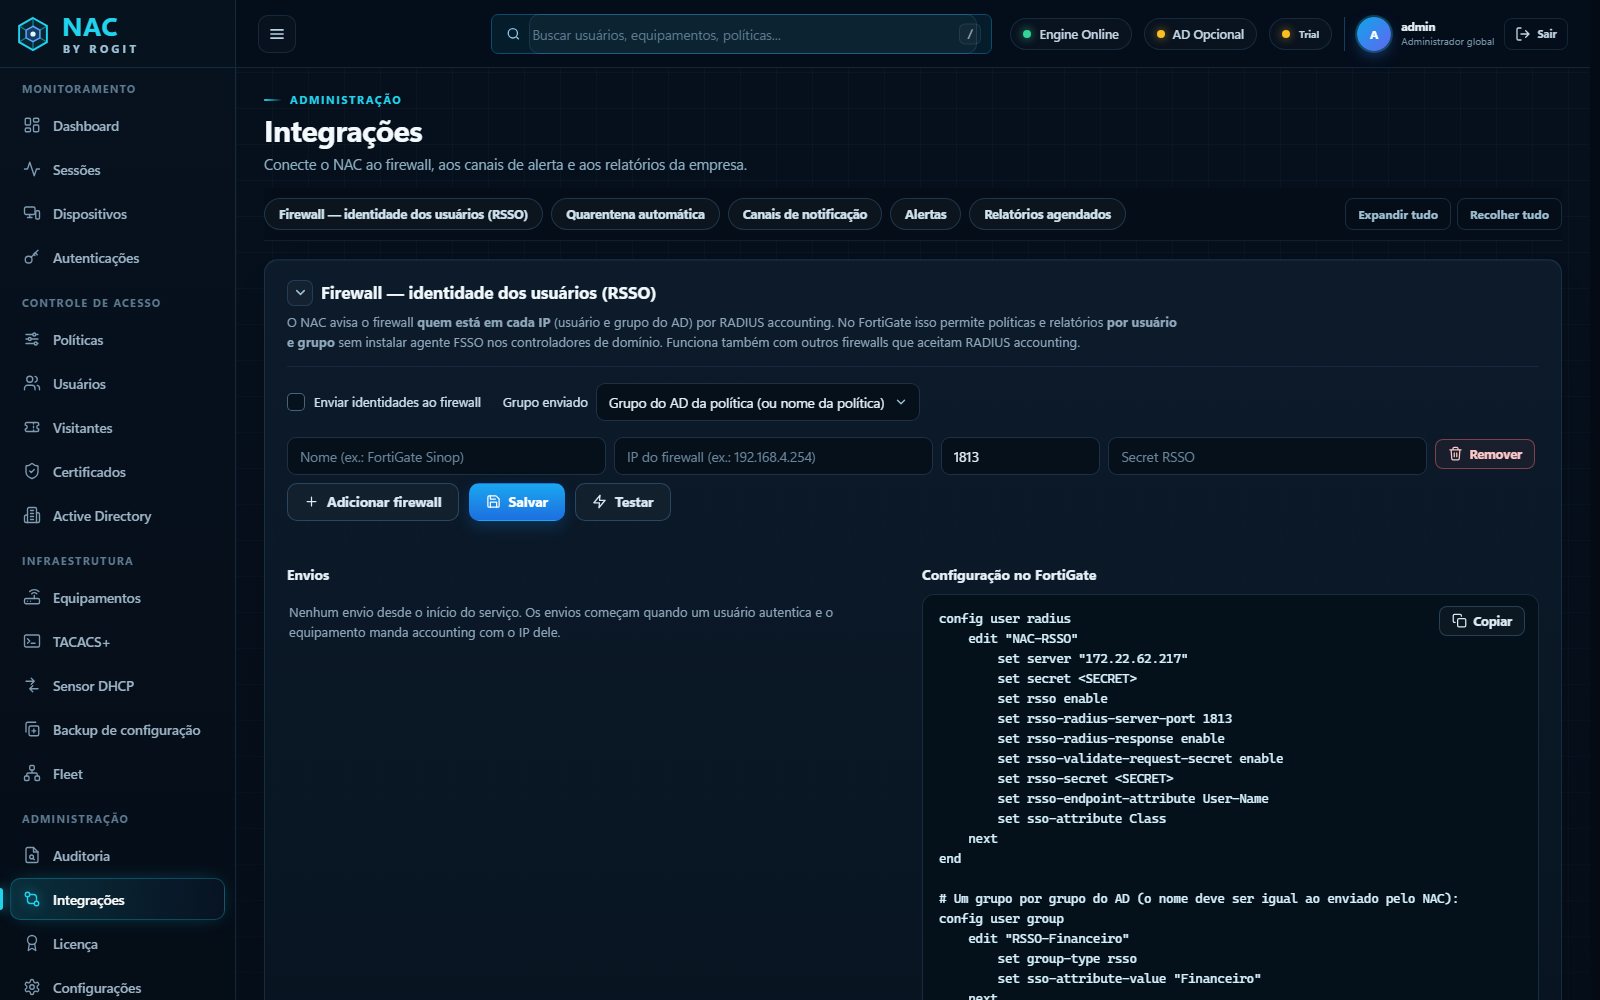This screenshot has height=1000, width=1600.
Task: Click the Certificados shield icon
Action: point(32,472)
